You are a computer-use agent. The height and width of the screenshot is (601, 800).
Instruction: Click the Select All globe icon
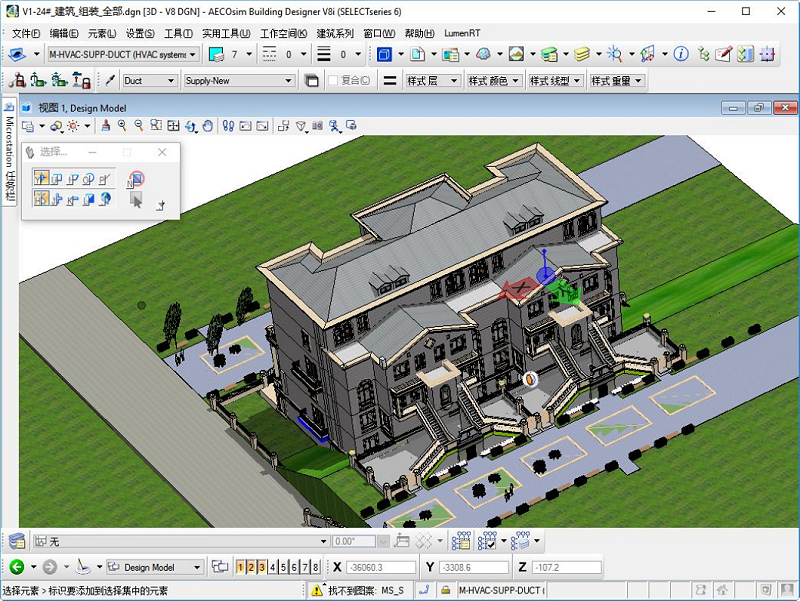point(105,199)
